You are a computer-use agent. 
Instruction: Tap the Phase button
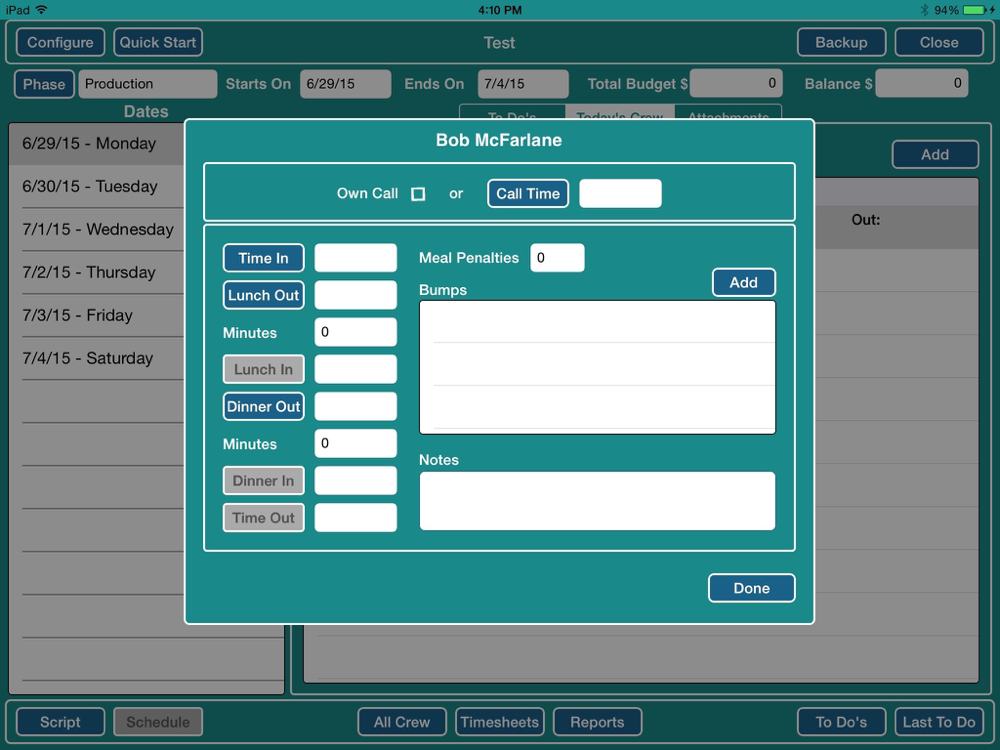coord(44,84)
